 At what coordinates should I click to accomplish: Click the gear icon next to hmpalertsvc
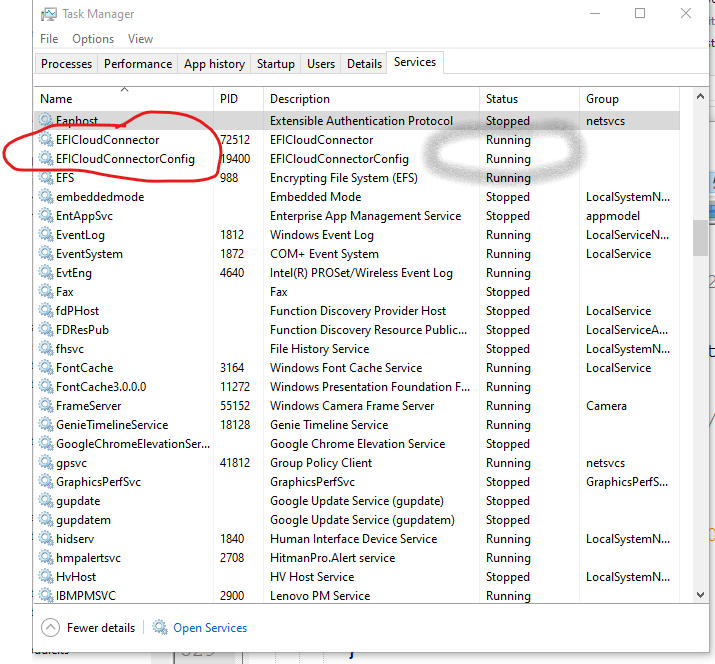click(46, 557)
